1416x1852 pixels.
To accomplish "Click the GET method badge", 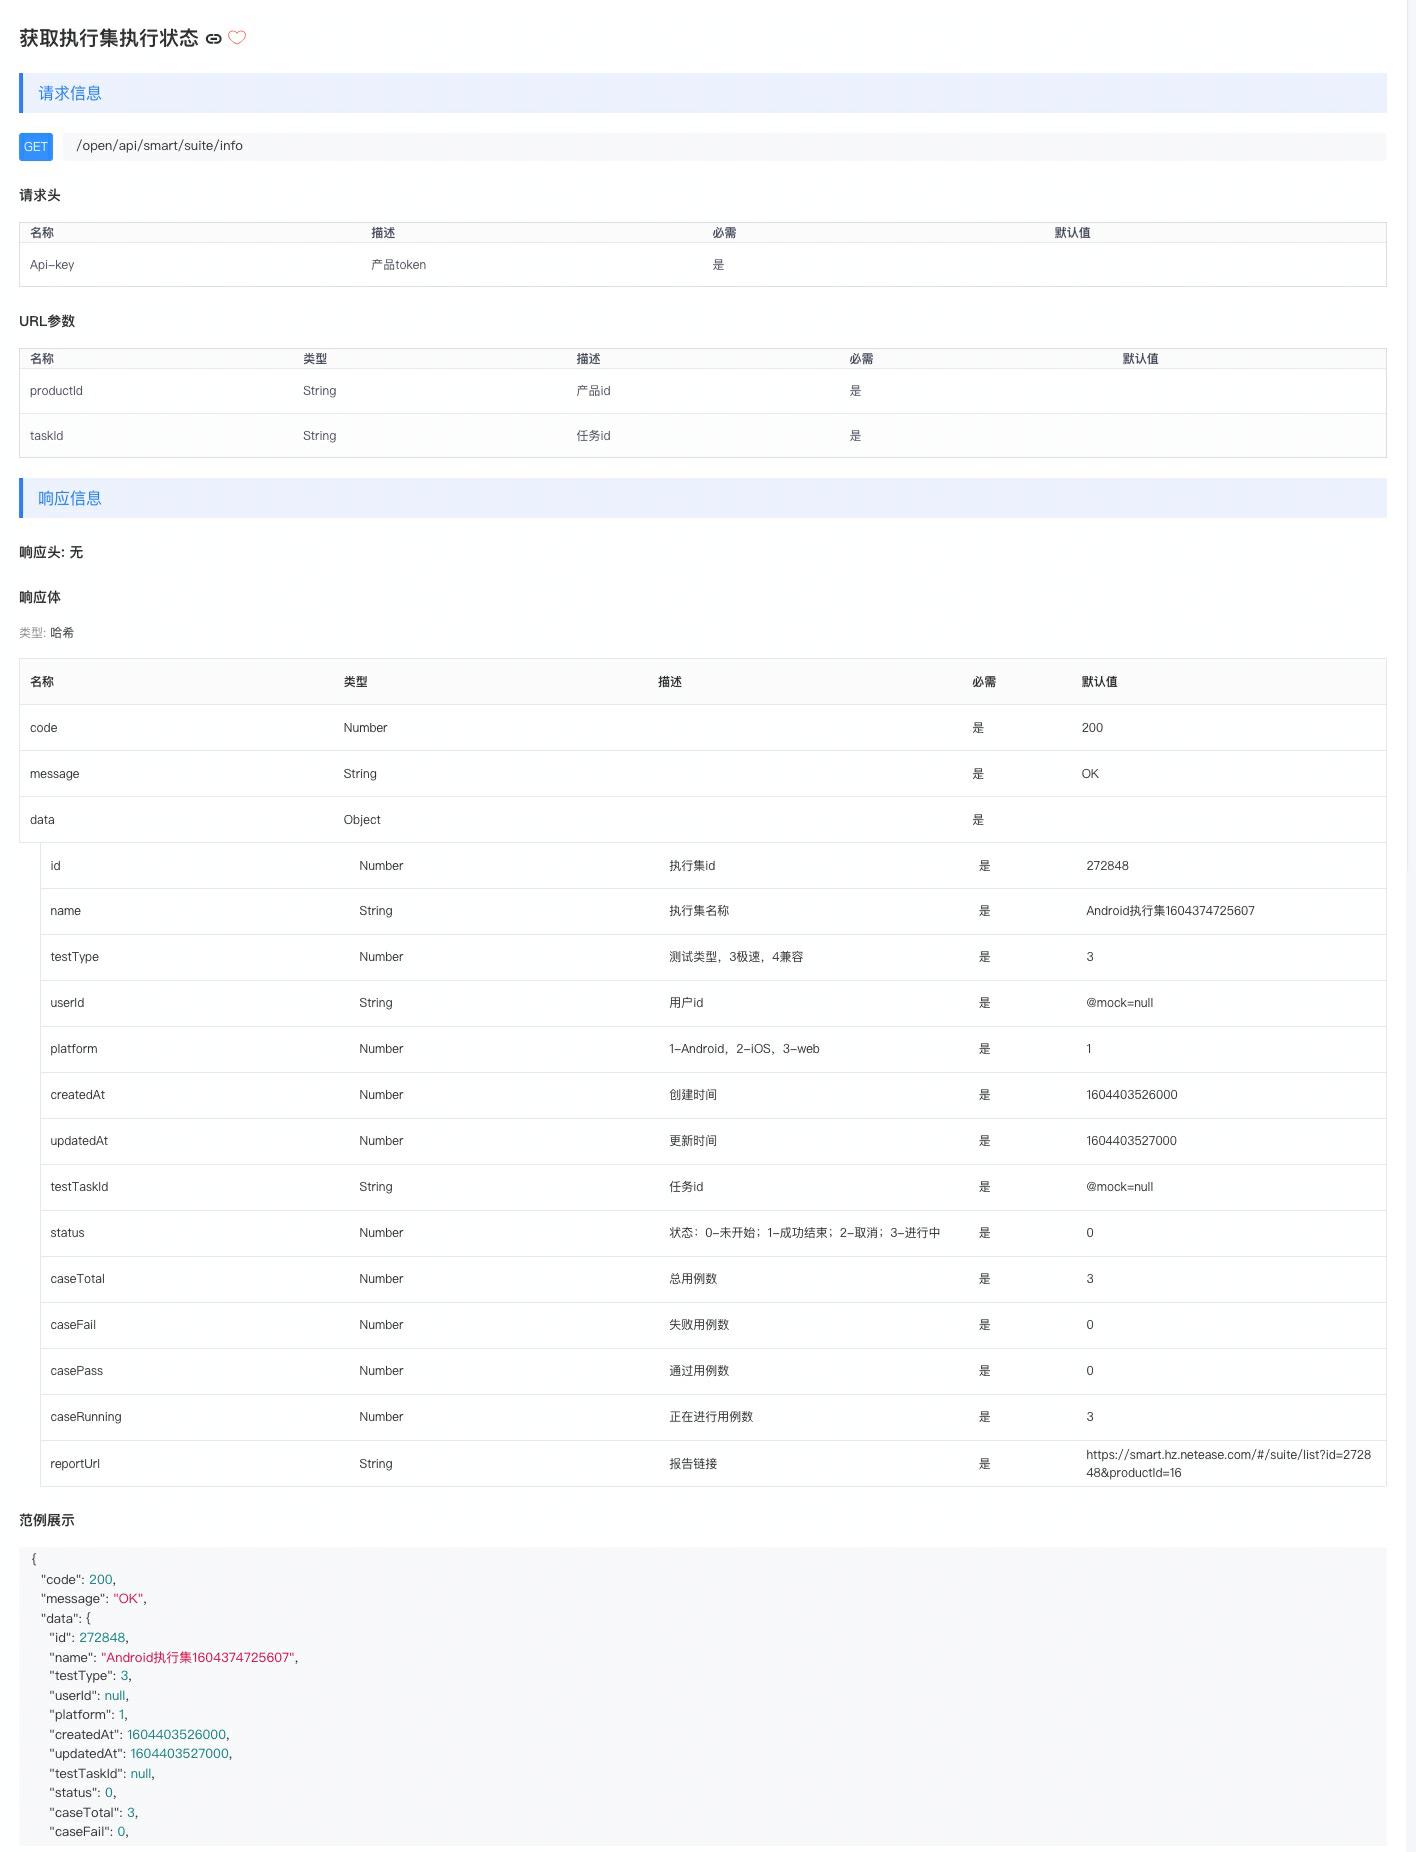I will tap(36, 146).
